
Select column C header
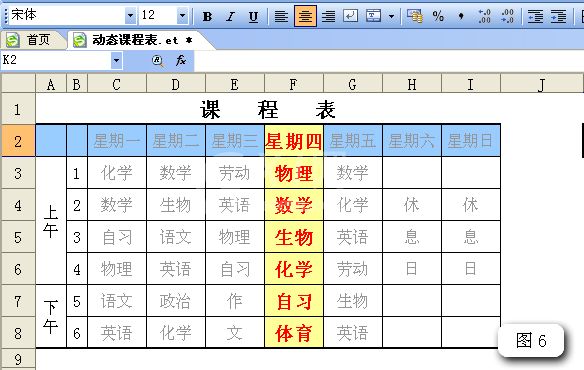click(x=117, y=83)
